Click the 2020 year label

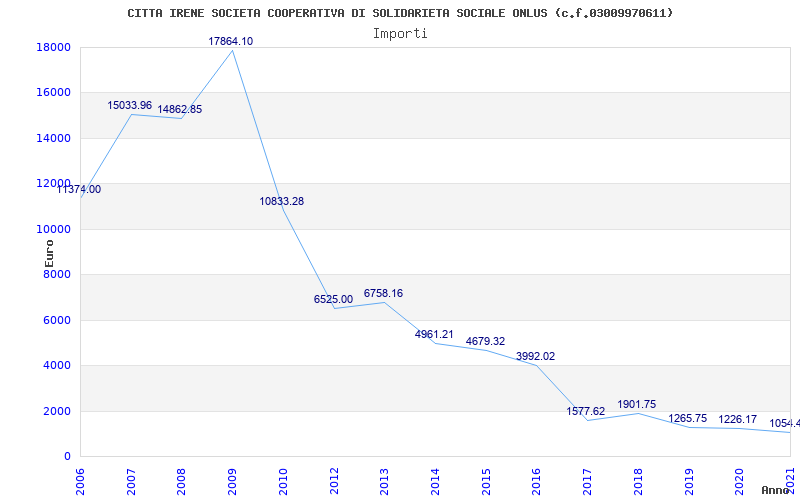coord(739,482)
